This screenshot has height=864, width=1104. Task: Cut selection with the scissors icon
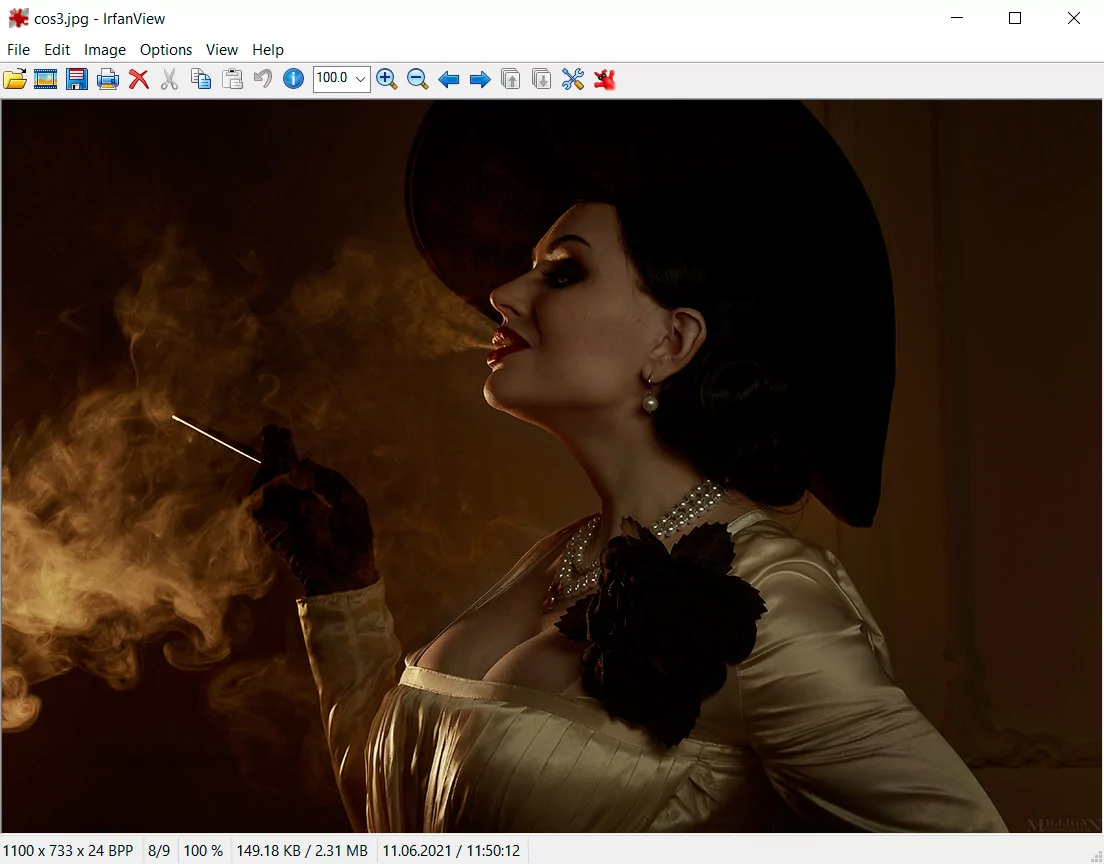(x=169, y=79)
